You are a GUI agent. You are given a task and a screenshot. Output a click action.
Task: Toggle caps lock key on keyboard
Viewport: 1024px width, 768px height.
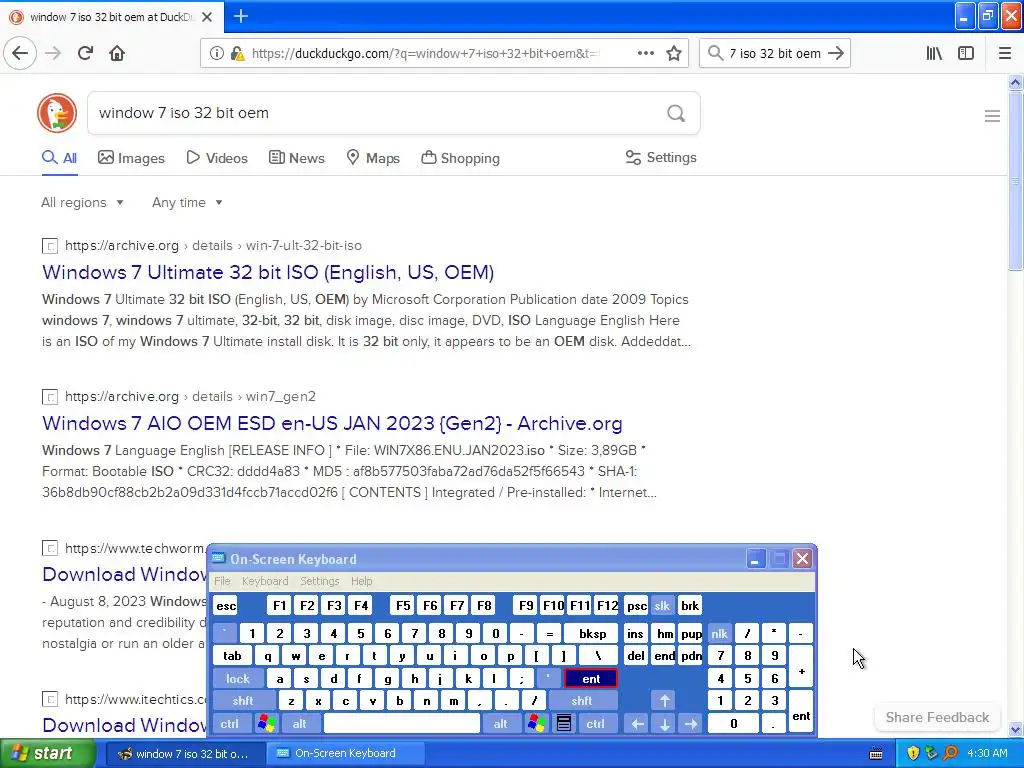coord(238,679)
